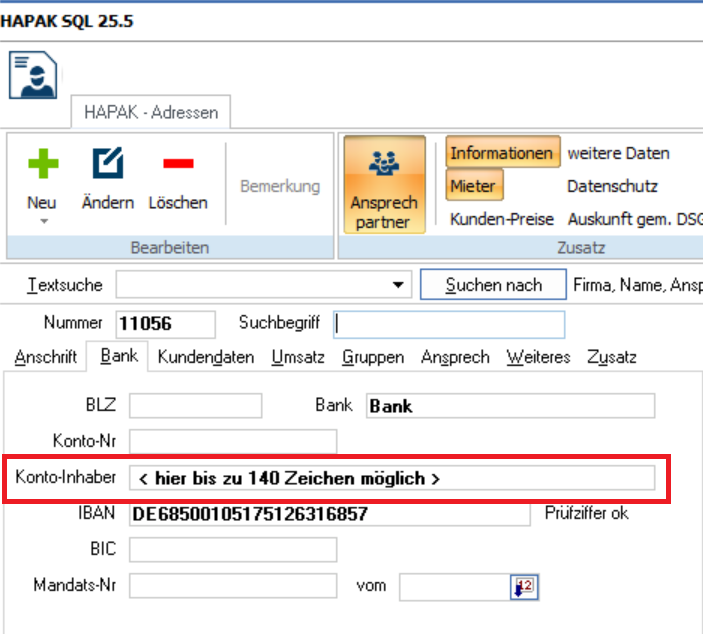Switch to the Umsatz tab

(x=297, y=357)
